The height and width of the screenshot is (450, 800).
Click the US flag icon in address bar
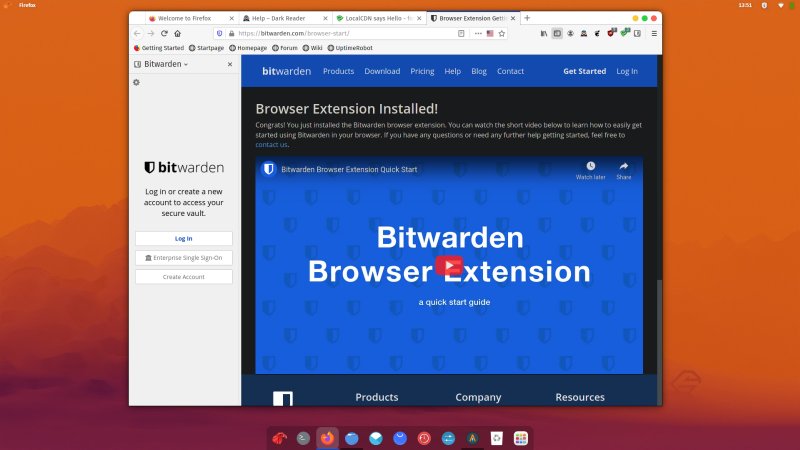(x=490, y=33)
